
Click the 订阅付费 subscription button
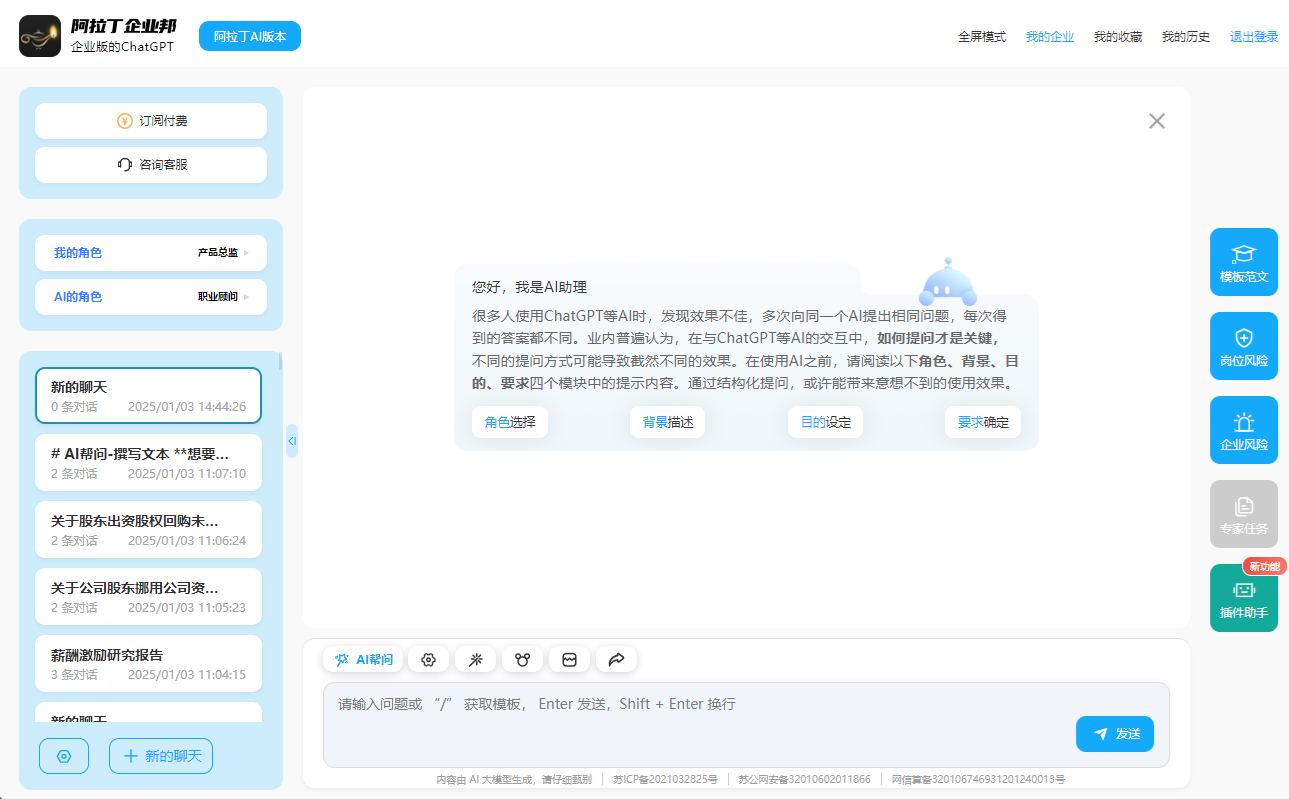tap(151, 121)
